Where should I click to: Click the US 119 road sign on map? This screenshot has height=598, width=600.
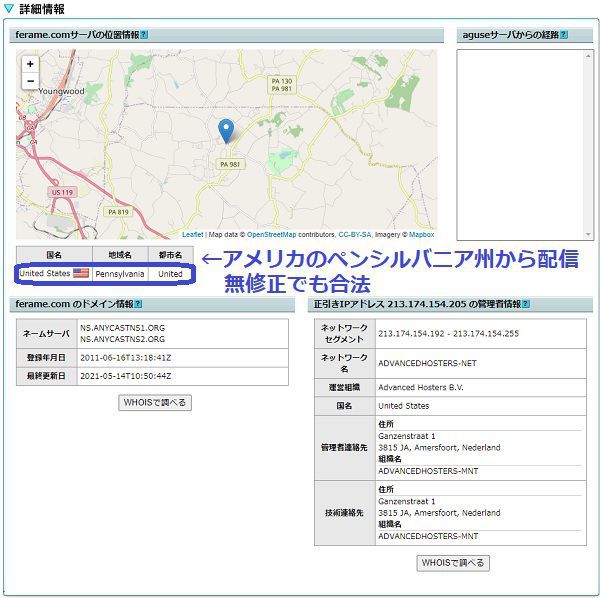pyautogui.click(x=62, y=191)
